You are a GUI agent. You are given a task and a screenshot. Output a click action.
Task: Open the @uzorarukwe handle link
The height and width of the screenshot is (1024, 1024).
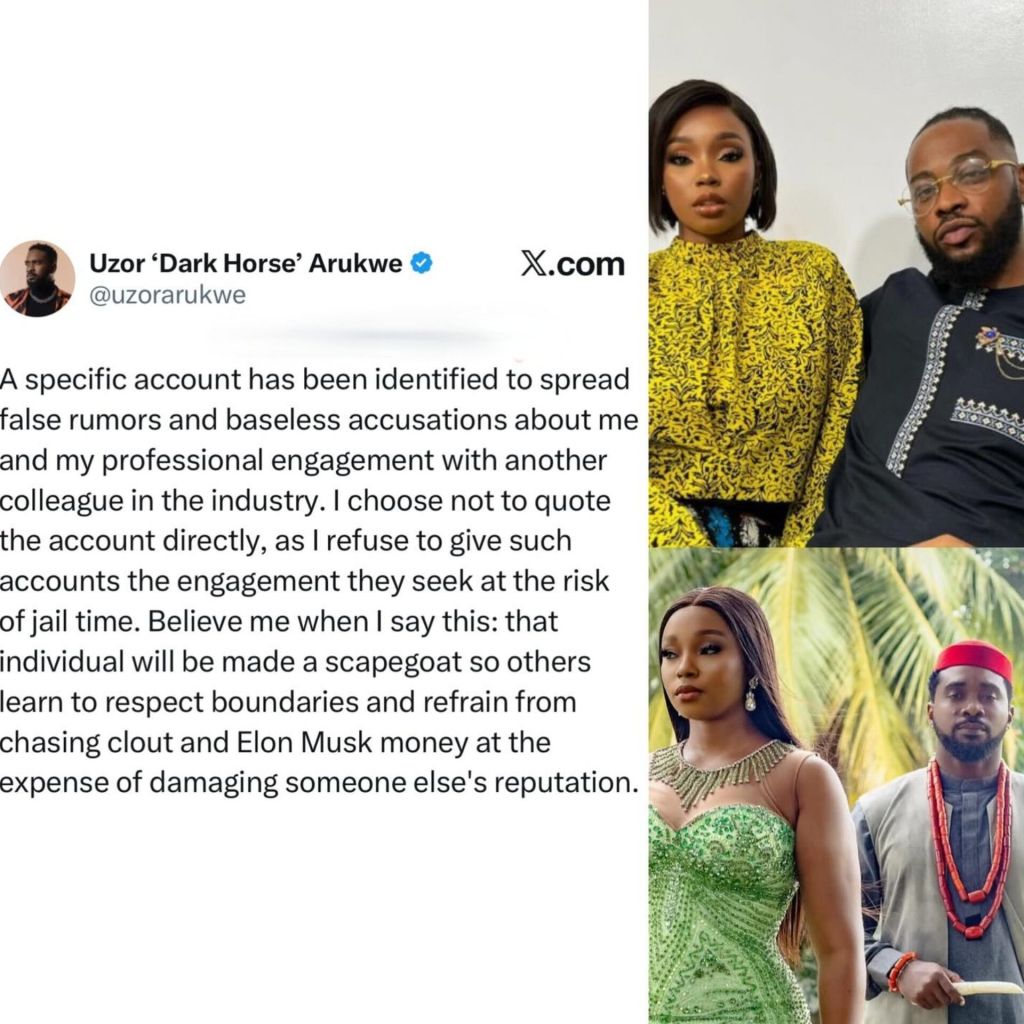[168, 294]
